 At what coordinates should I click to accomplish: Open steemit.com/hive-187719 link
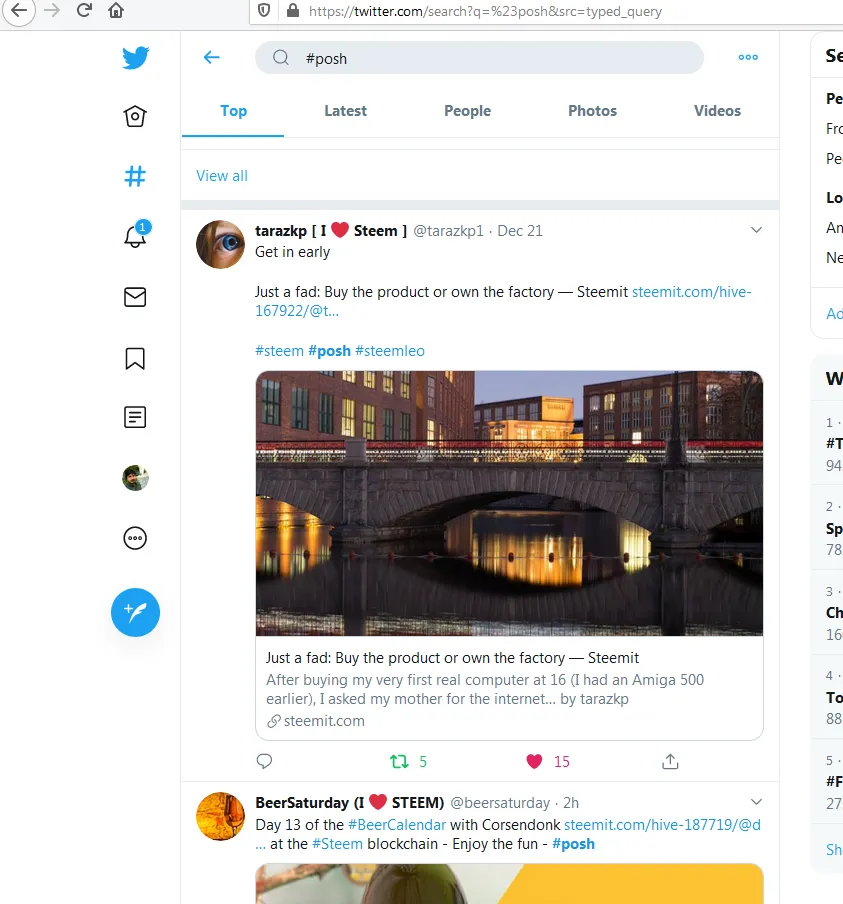(x=662, y=824)
